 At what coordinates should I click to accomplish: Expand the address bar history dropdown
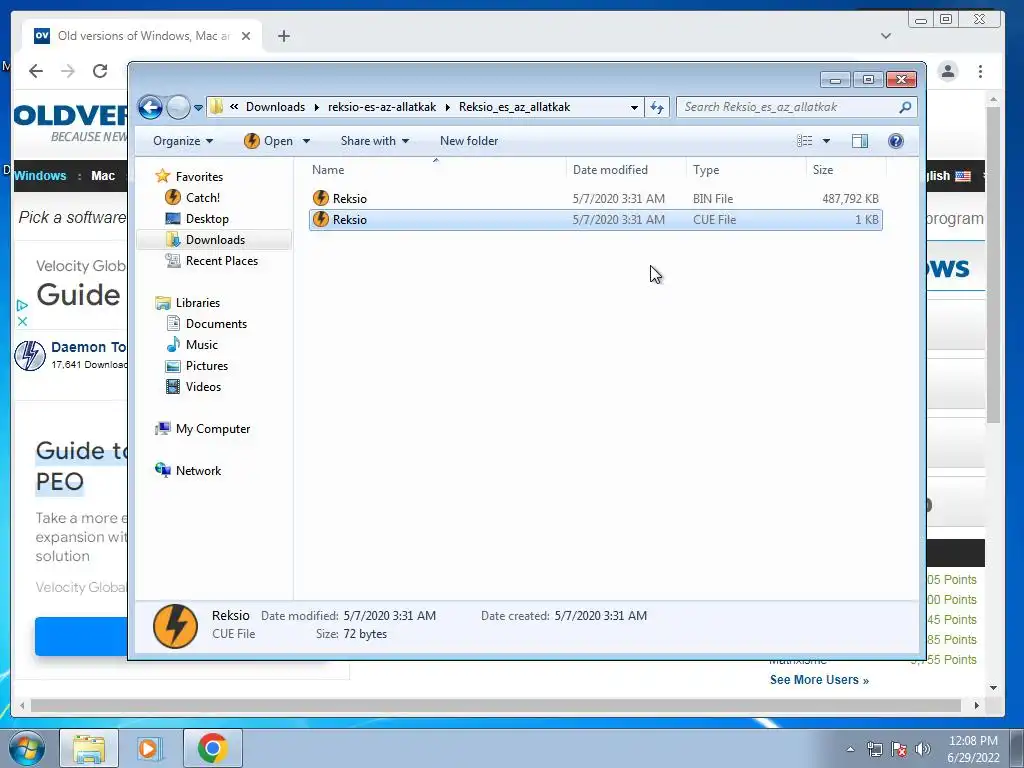pos(633,107)
